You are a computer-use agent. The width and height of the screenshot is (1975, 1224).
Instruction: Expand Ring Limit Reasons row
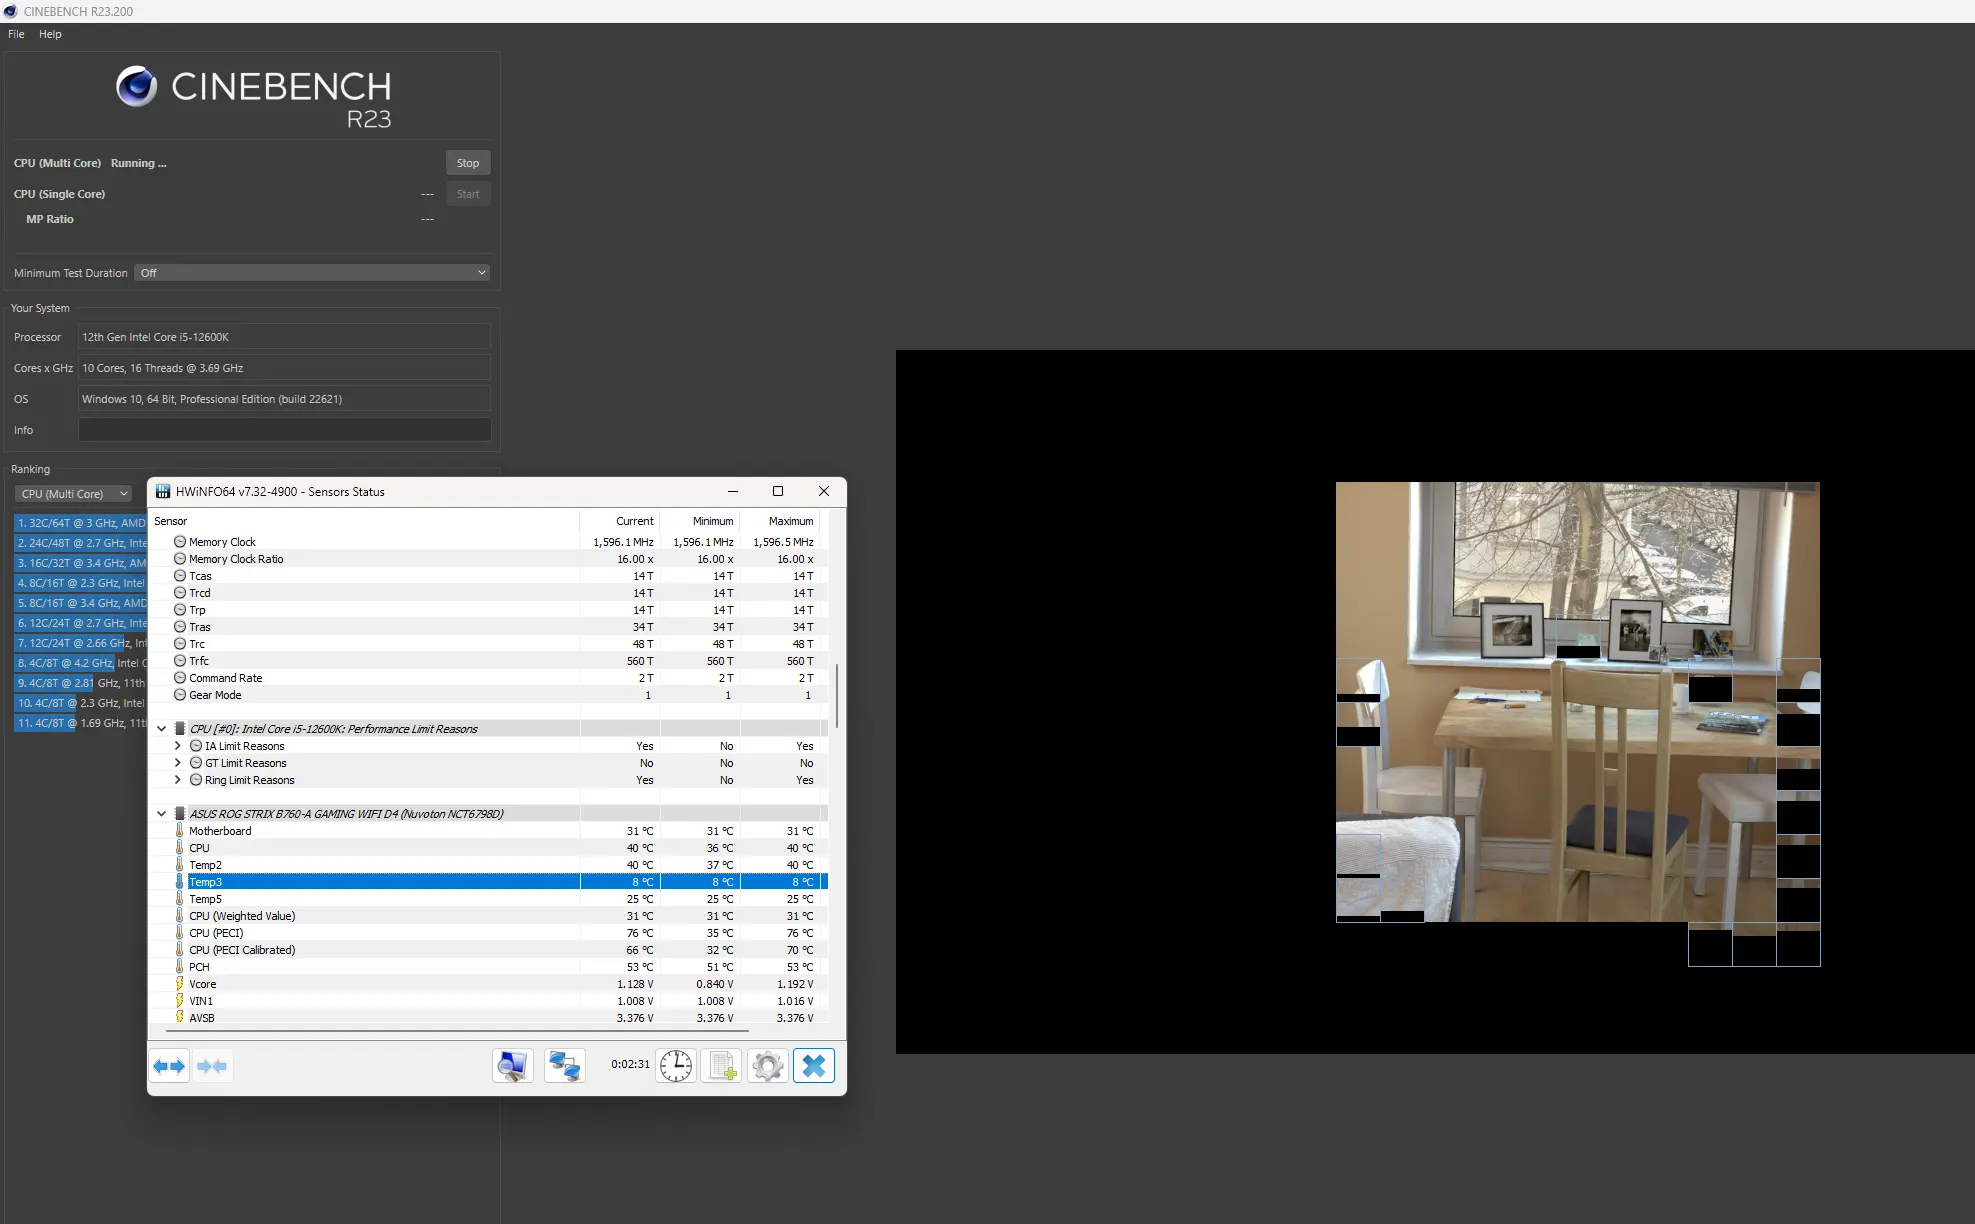[x=178, y=780]
